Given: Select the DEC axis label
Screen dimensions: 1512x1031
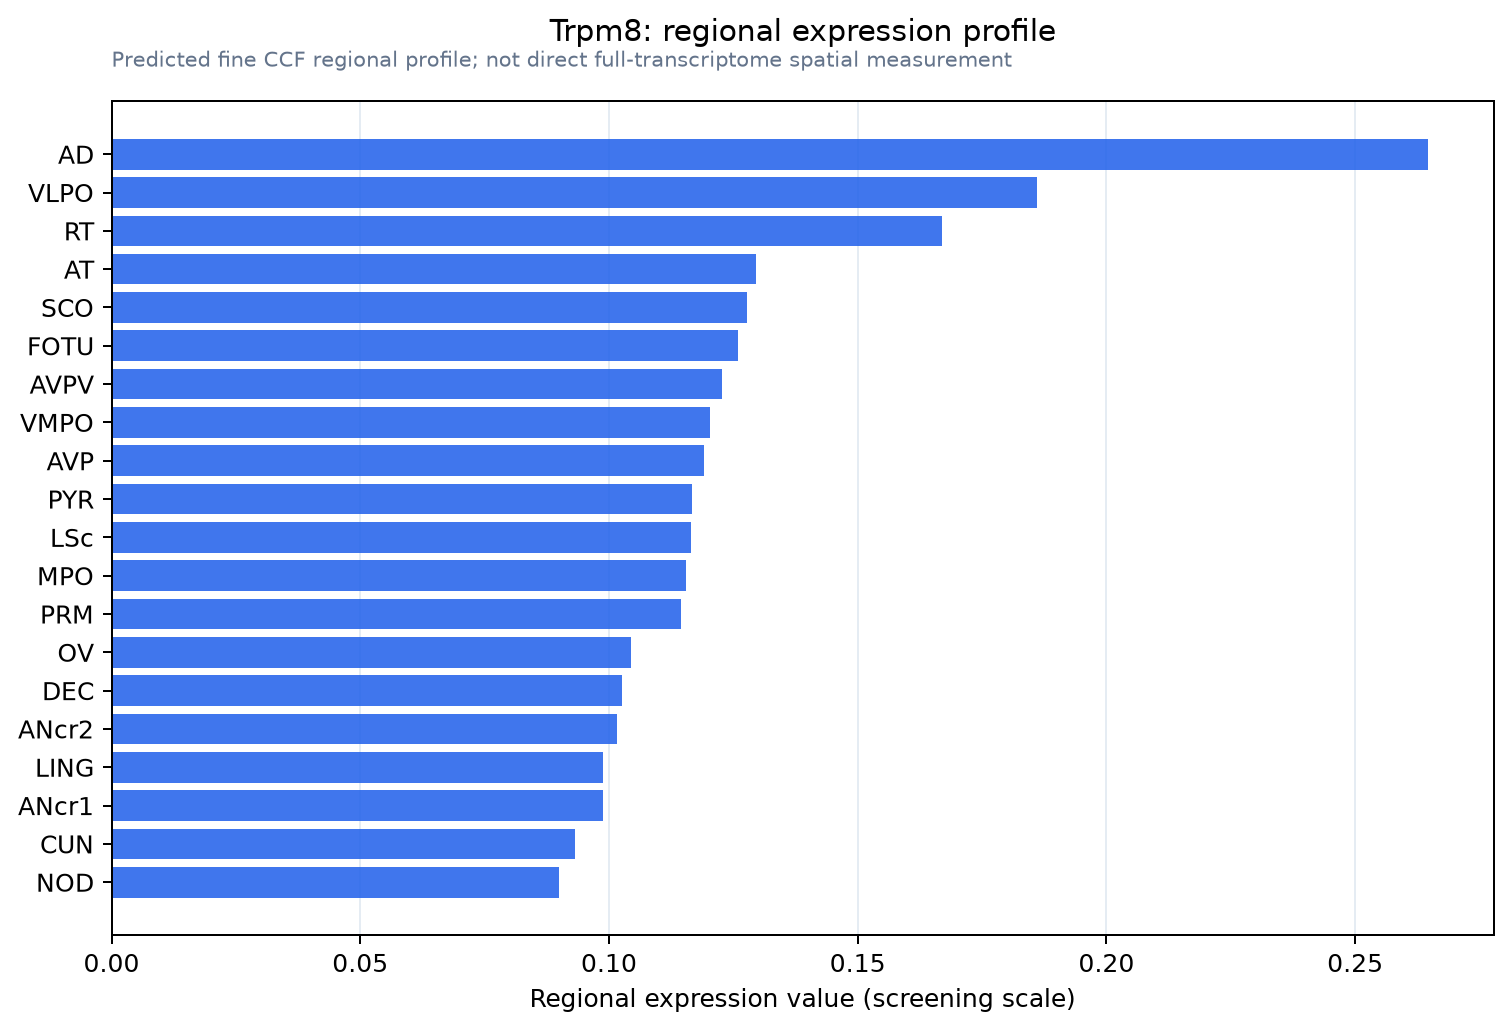Looking at the screenshot, I should click(68, 692).
